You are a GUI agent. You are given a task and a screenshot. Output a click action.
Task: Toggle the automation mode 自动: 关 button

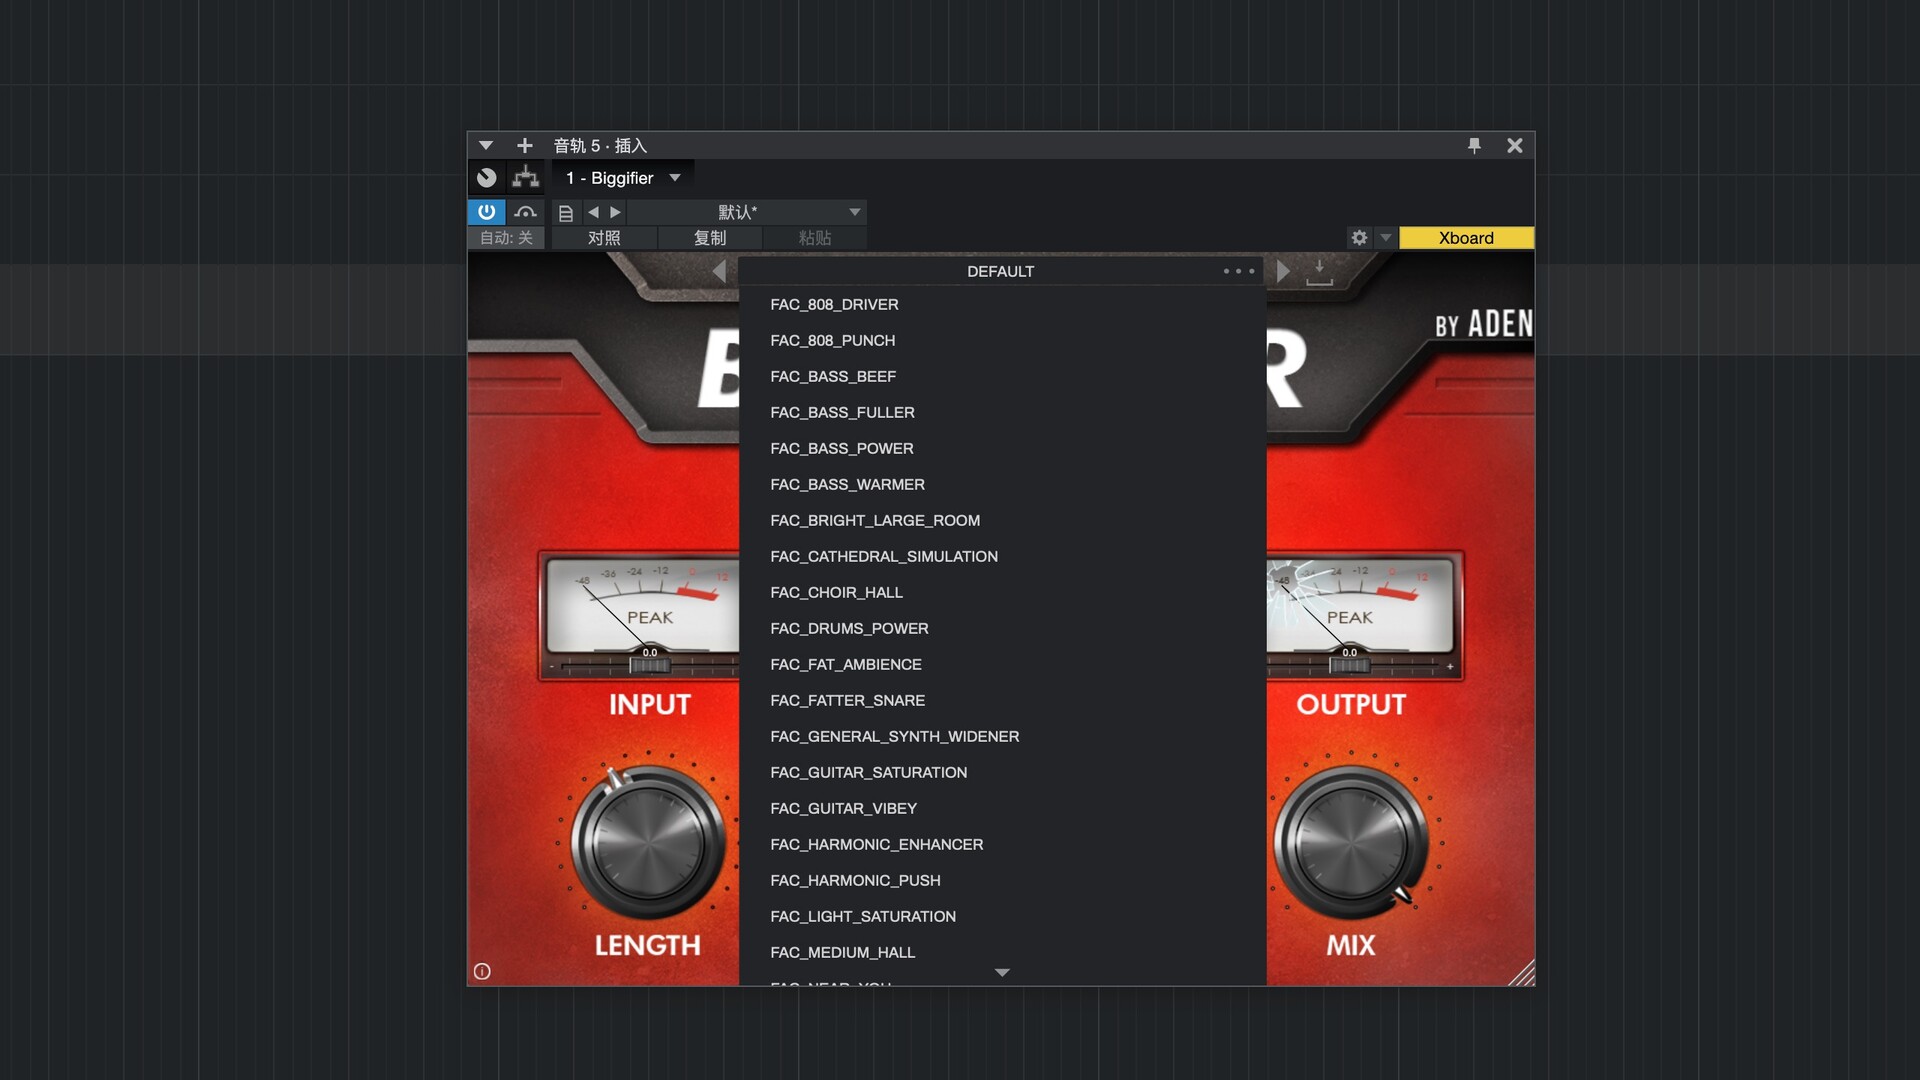tap(506, 238)
